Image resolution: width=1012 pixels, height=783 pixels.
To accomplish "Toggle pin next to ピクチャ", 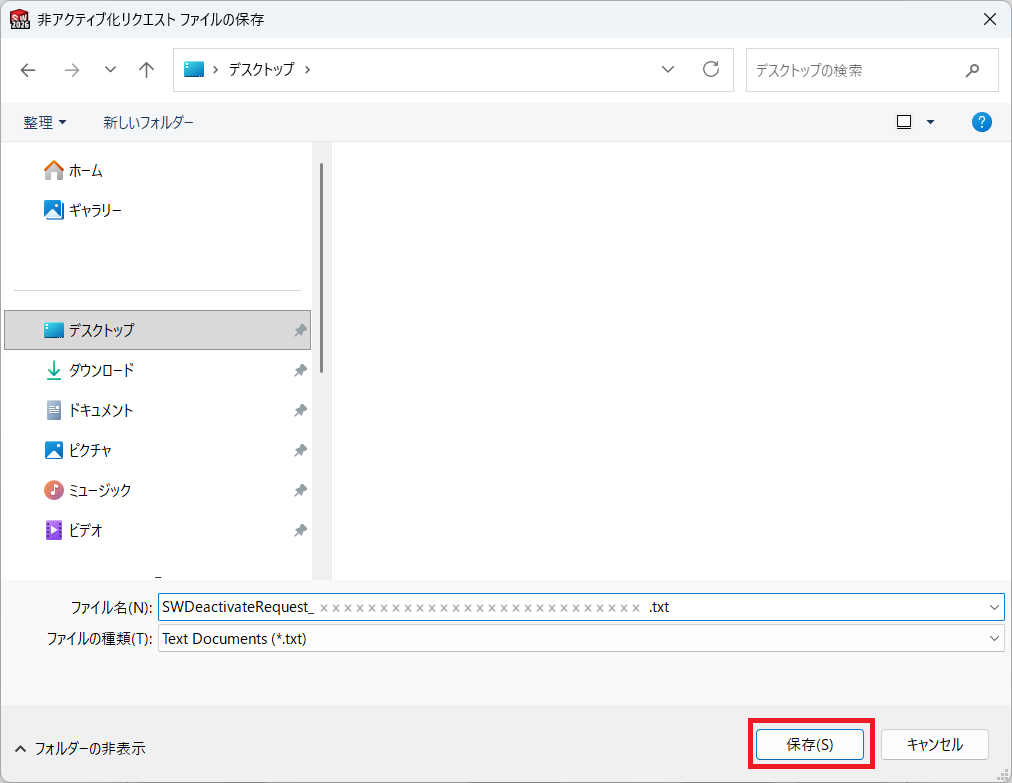I will click(x=300, y=451).
